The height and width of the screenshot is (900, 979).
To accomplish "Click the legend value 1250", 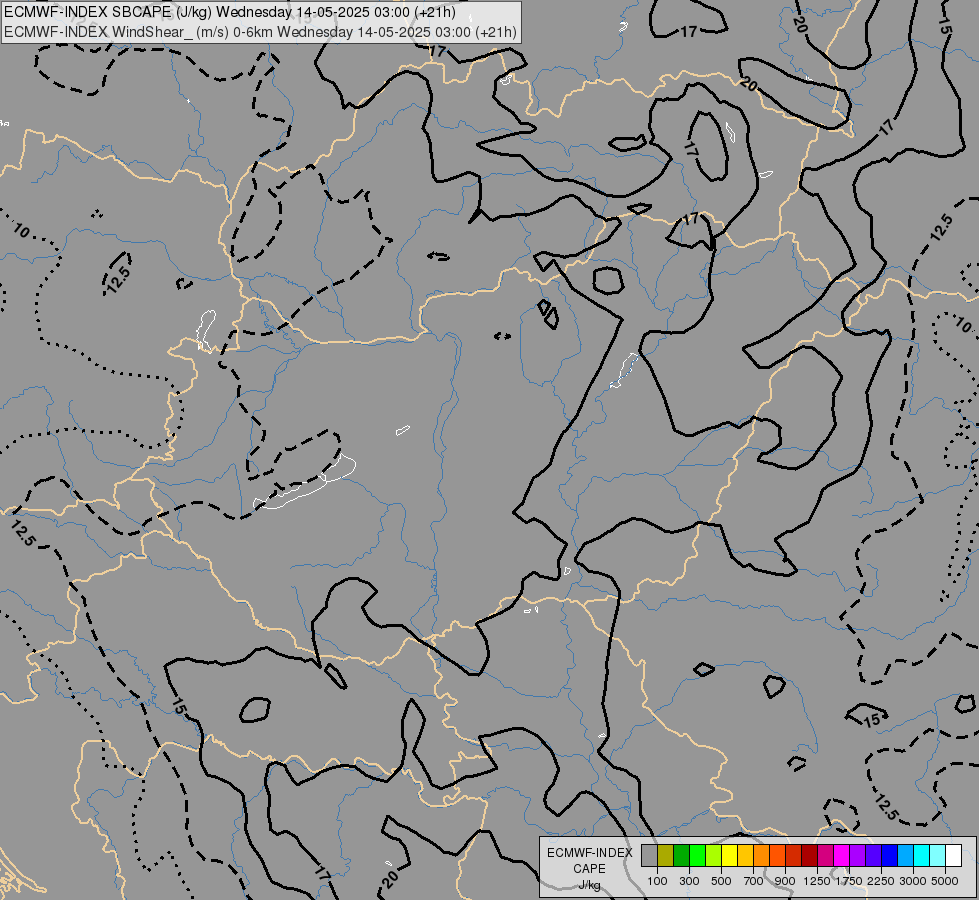I will click(817, 881).
